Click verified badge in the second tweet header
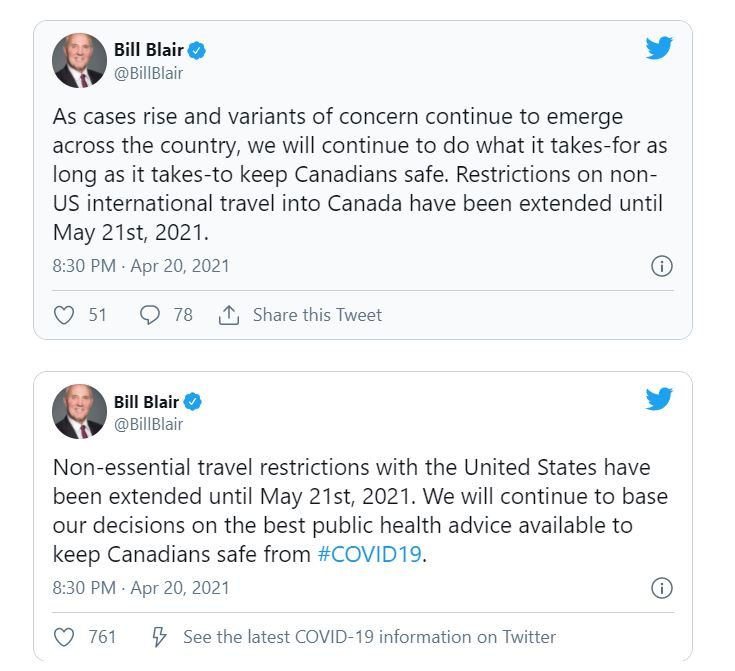 (x=192, y=402)
